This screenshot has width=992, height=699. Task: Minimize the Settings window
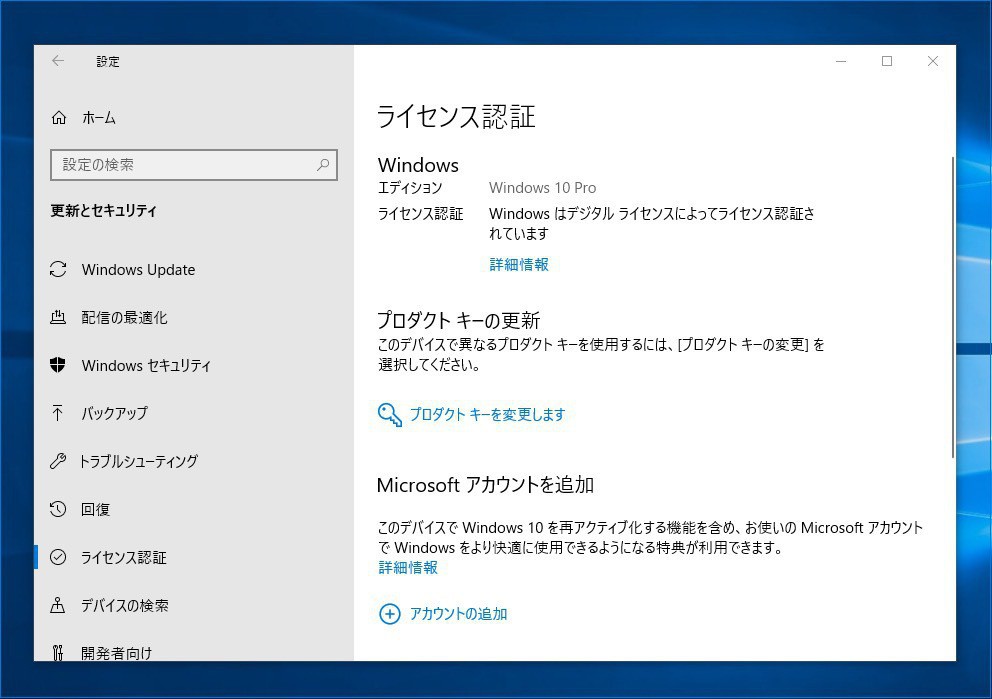pos(841,61)
